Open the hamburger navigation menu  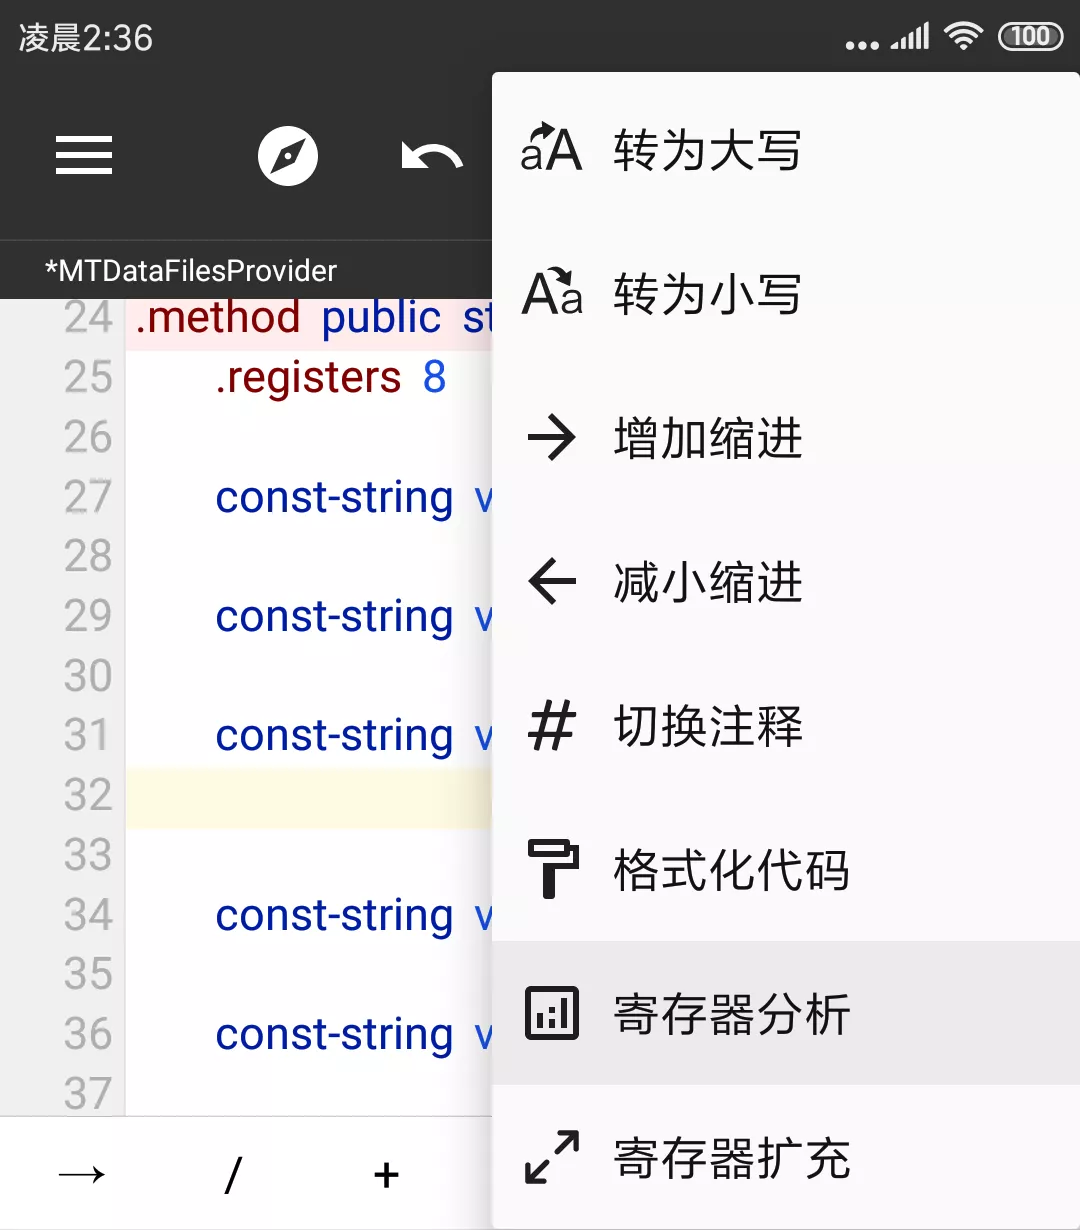(x=84, y=156)
